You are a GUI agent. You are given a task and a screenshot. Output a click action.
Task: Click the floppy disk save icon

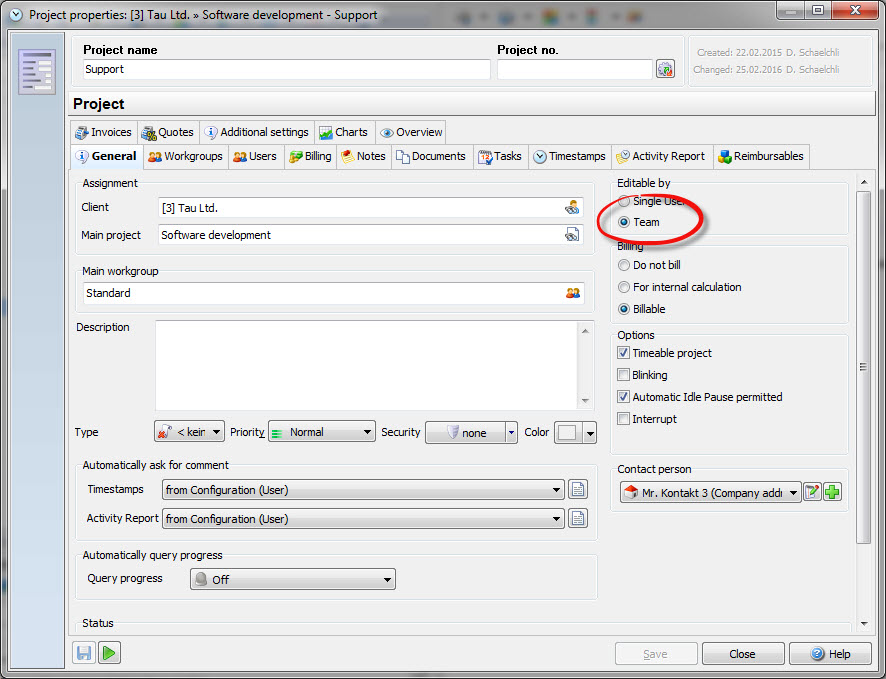(x=84, y=653)
